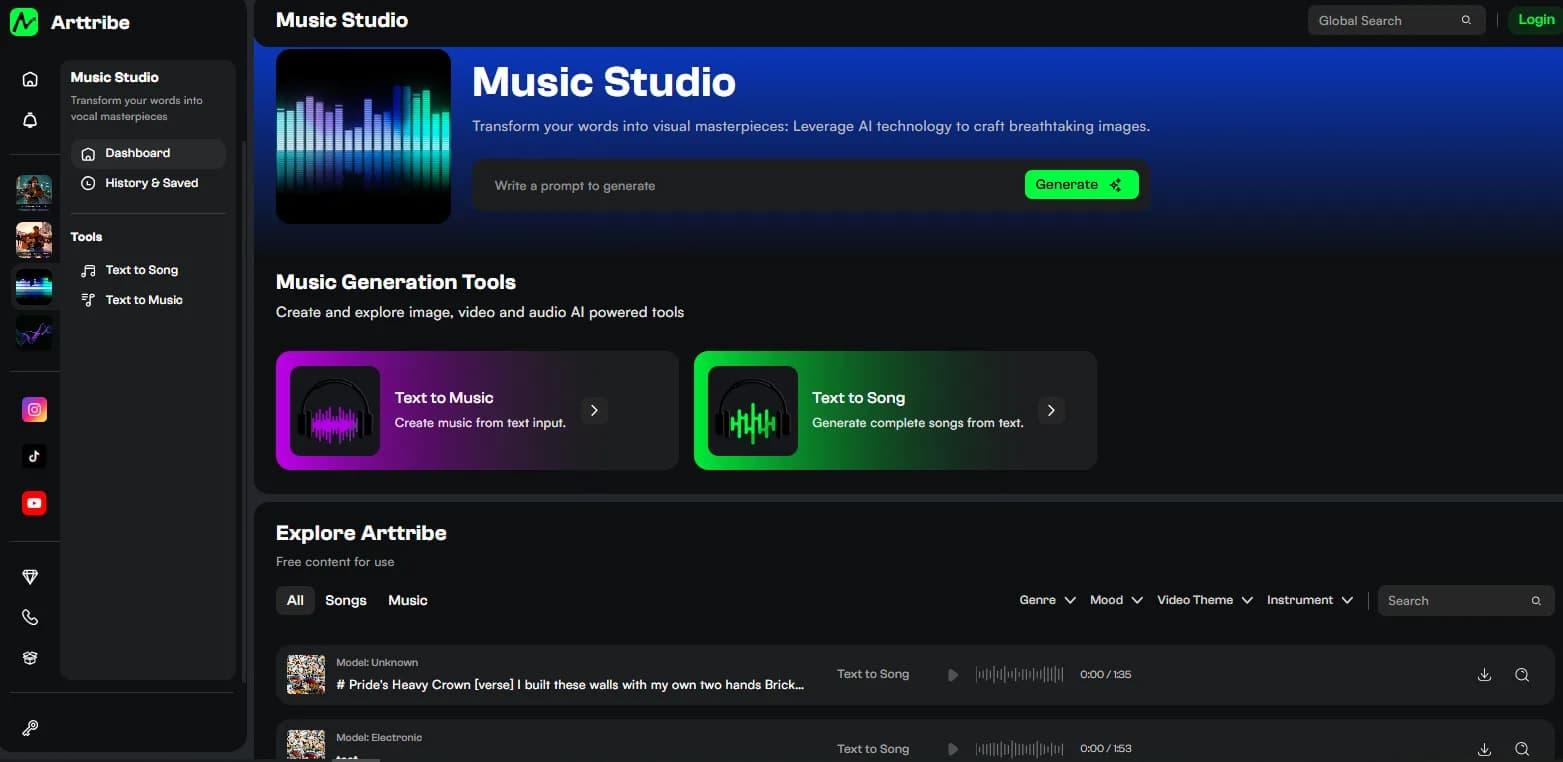
Task: Click the phone contact icon
Action: (x=30, y=617)
